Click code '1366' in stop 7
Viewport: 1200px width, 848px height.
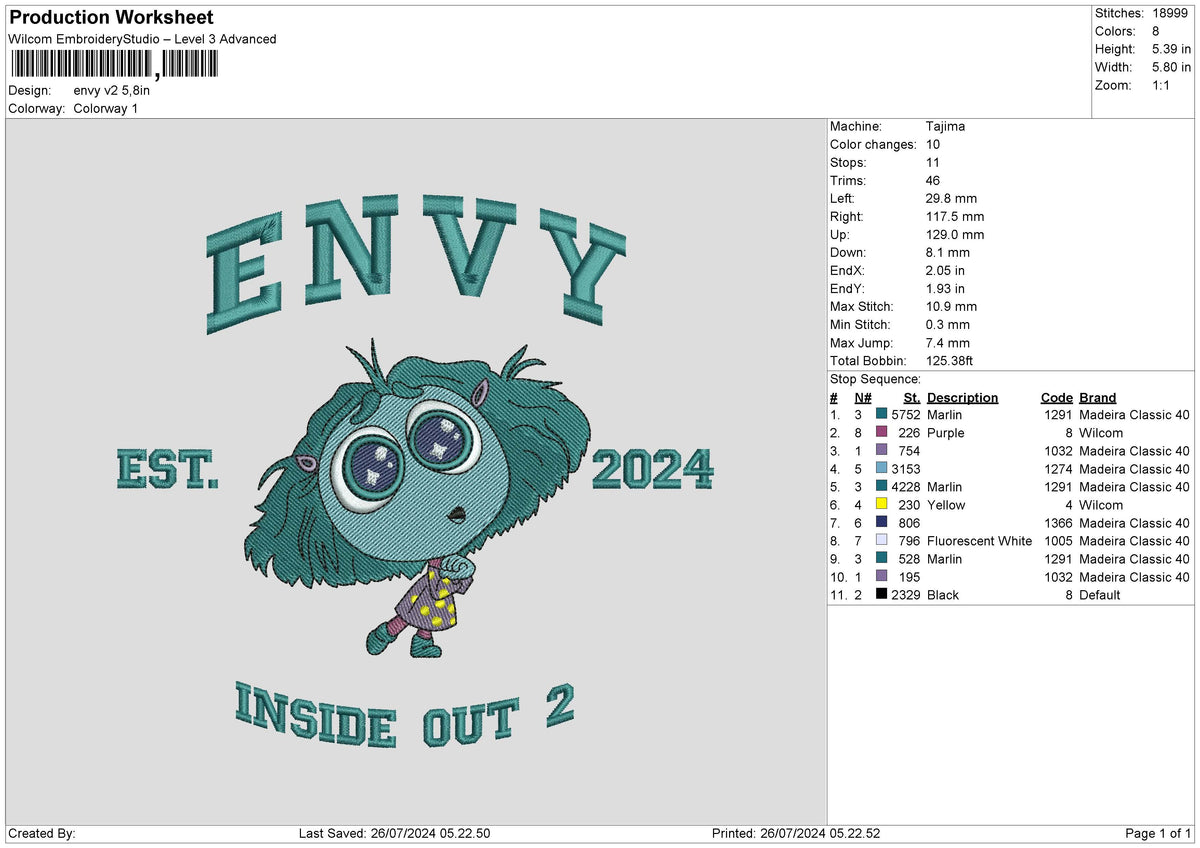tap(1057, 523)
